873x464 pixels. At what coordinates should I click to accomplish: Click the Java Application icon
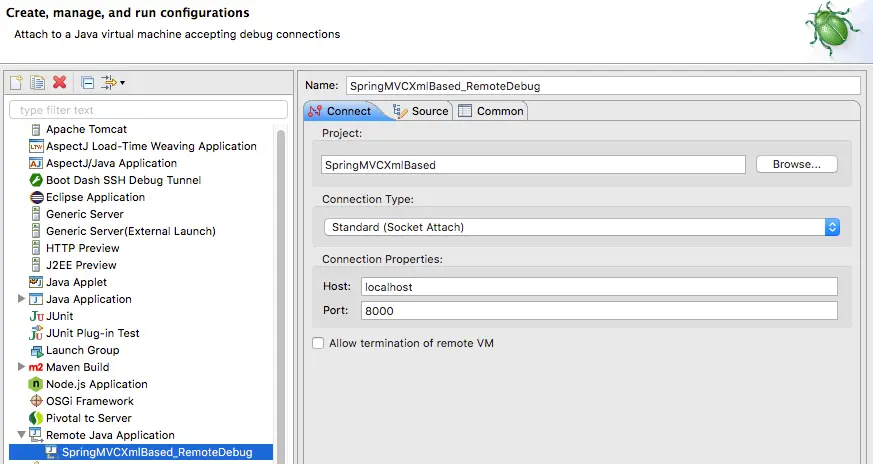pos(36,299)
